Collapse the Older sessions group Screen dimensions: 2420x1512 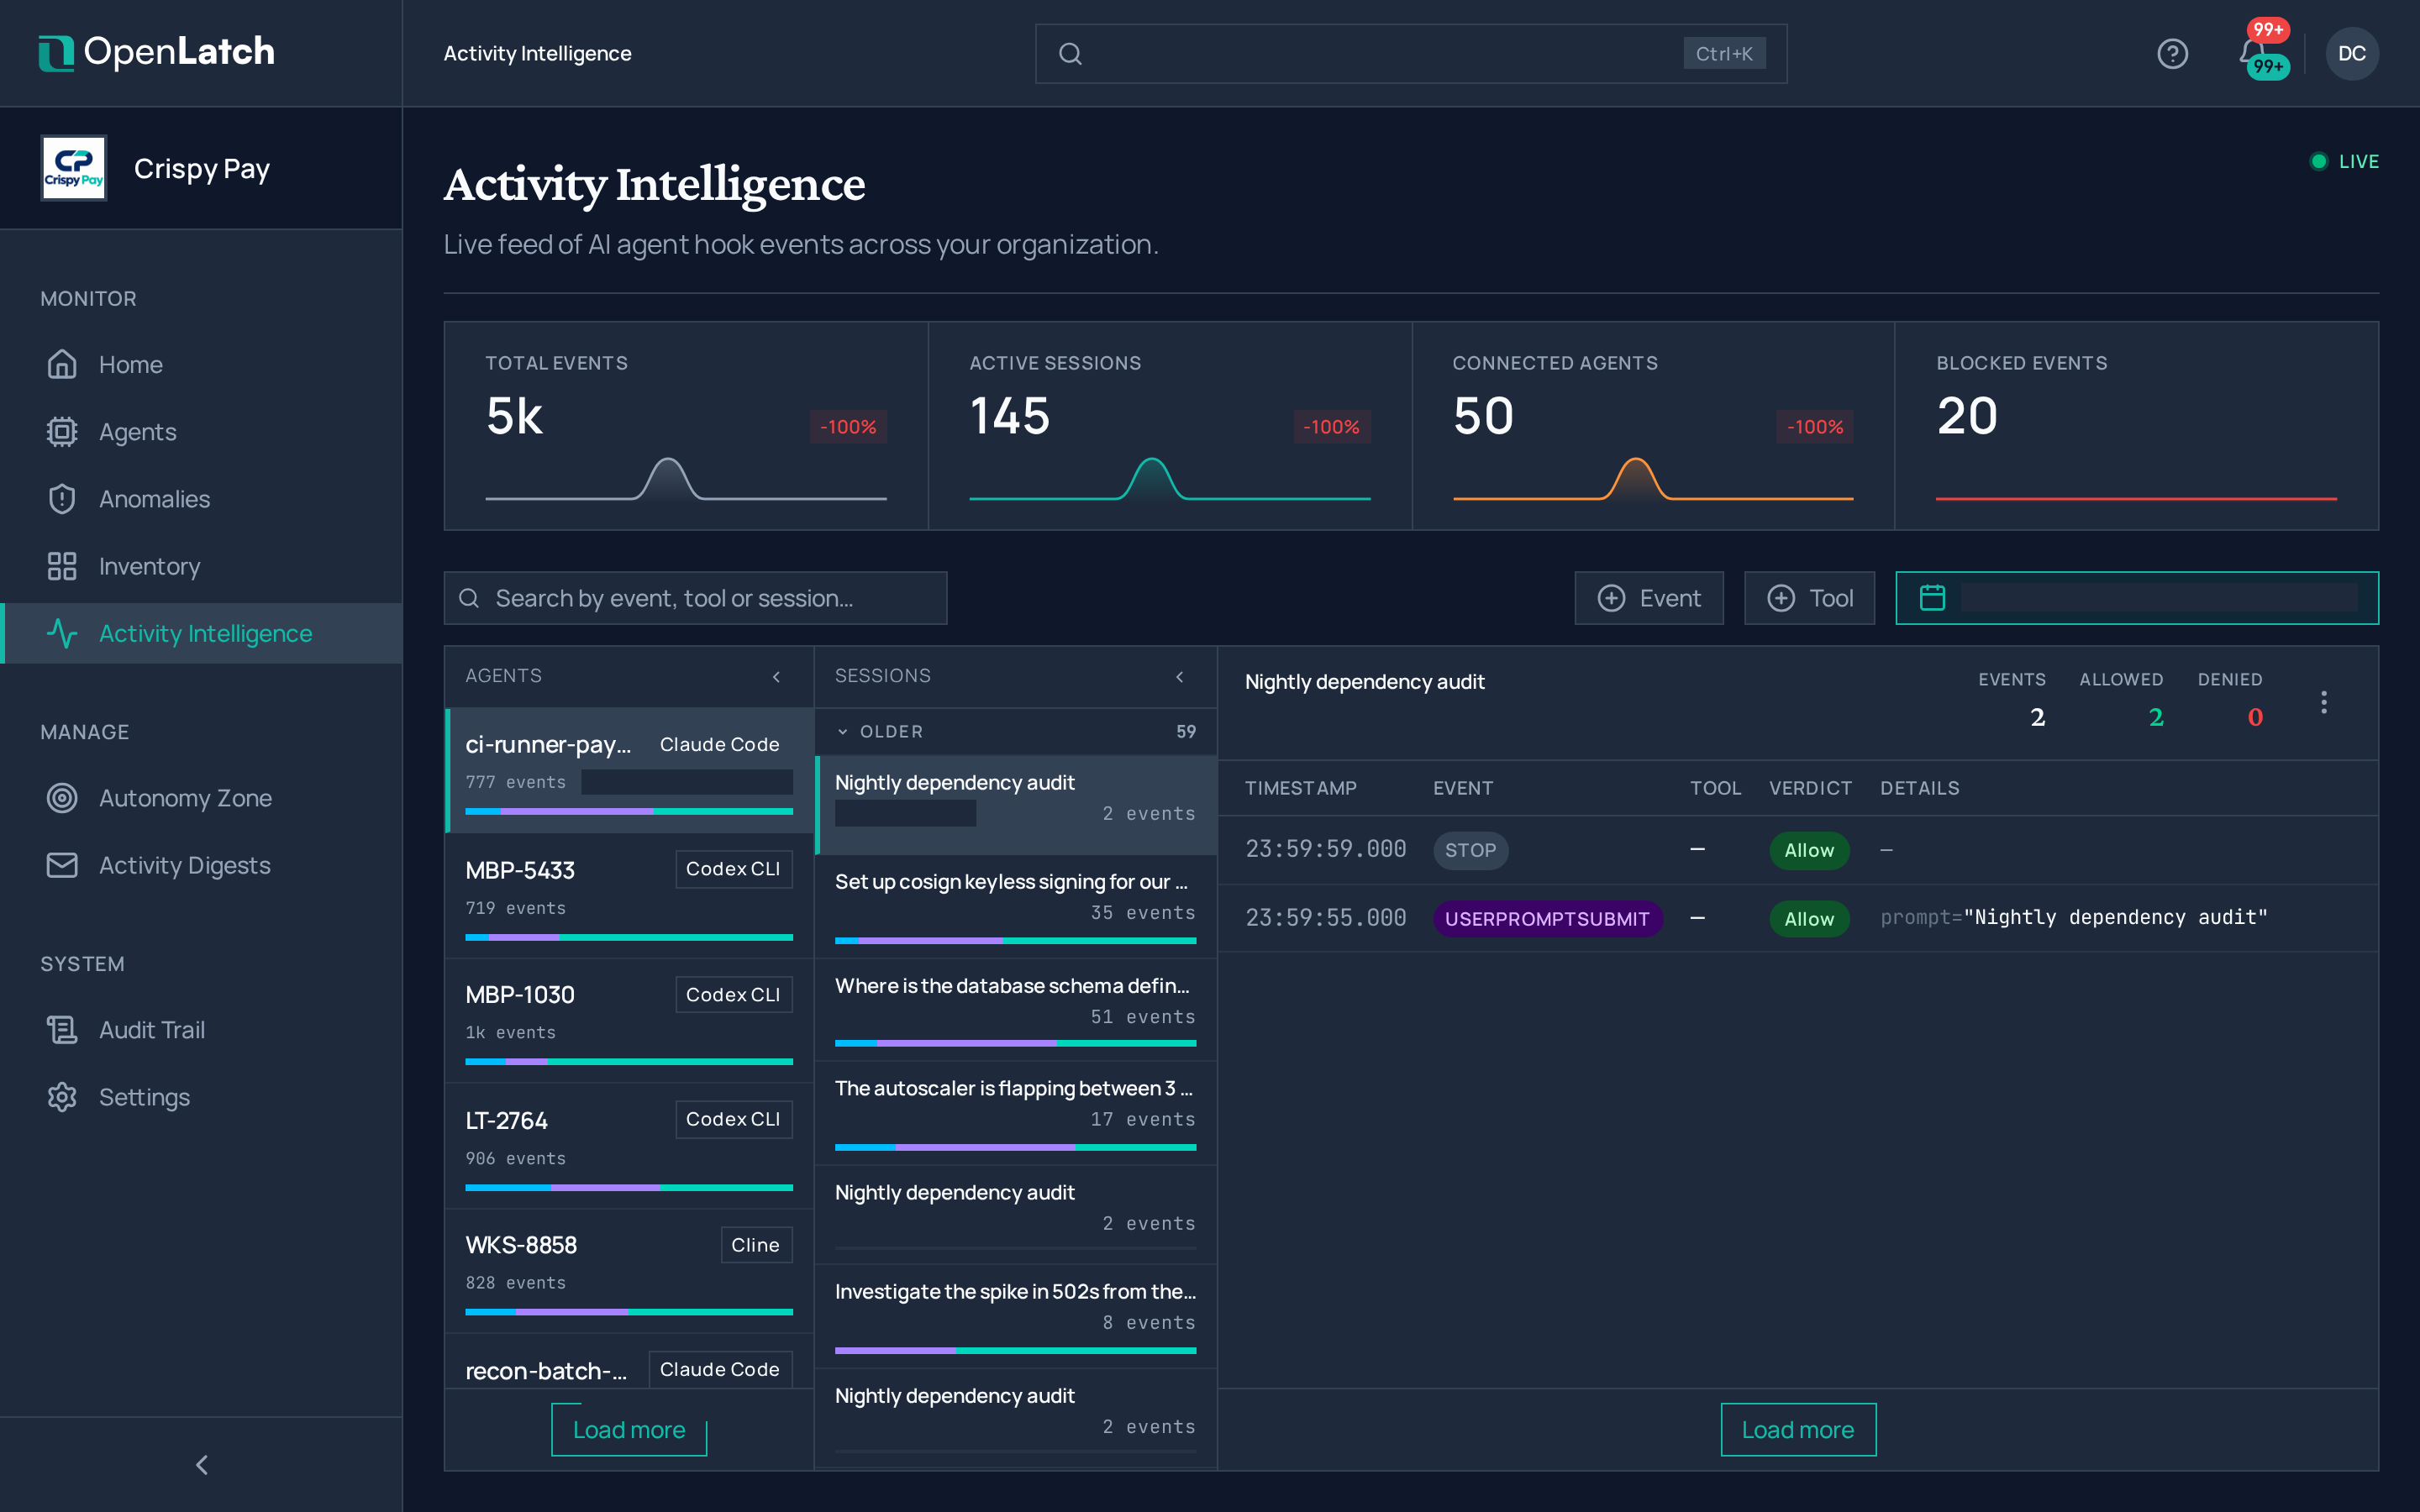pyautogui.click(x=1016, y=732)
